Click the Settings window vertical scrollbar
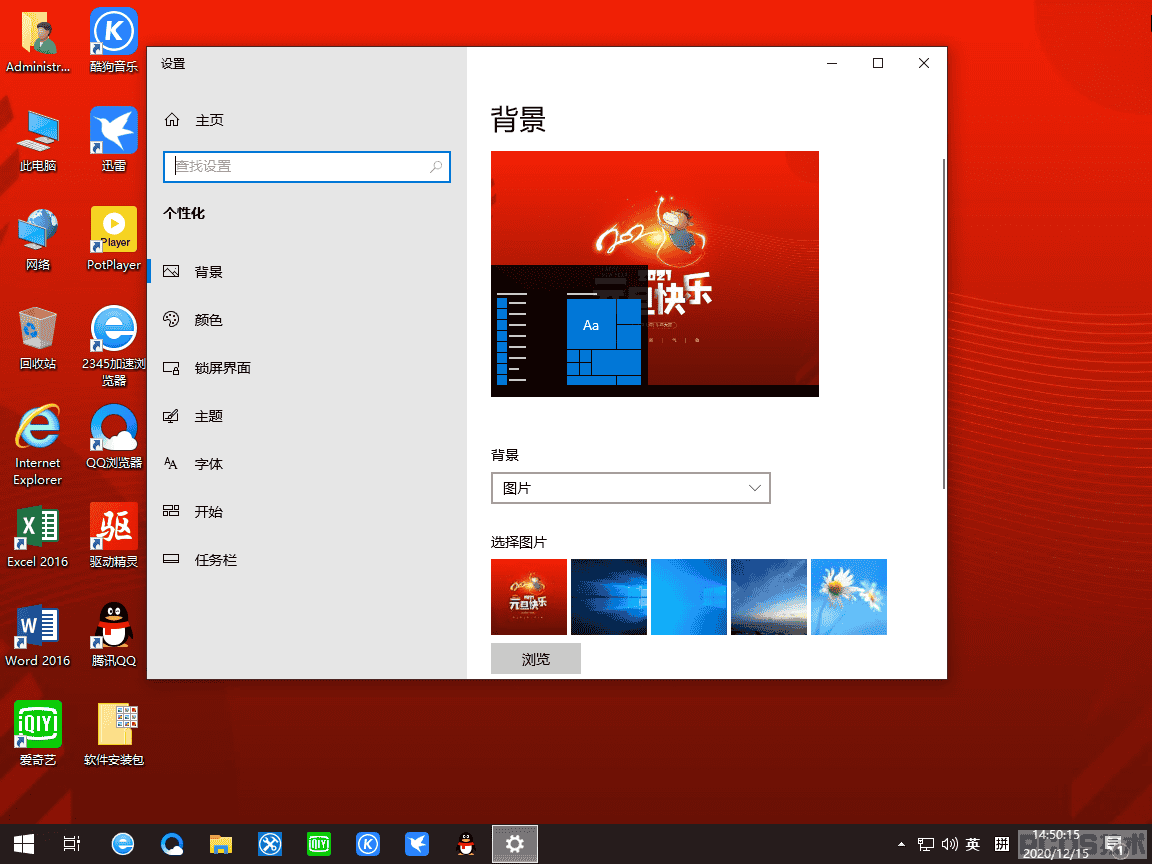This screenshot has width=1152, height=864. coord(943,323)
